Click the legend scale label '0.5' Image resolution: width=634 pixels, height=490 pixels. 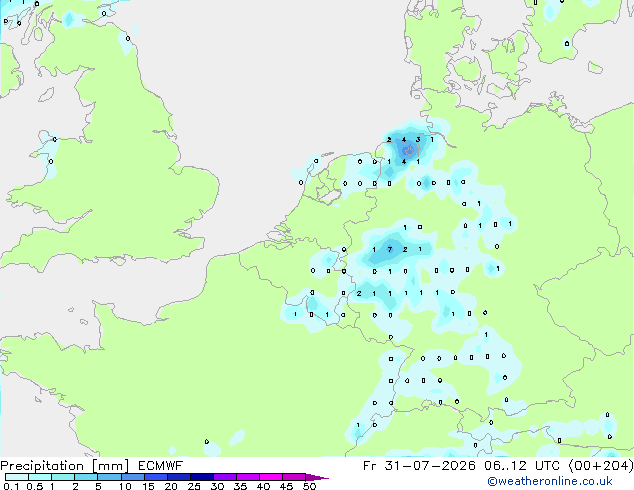(x=35, y=486)
